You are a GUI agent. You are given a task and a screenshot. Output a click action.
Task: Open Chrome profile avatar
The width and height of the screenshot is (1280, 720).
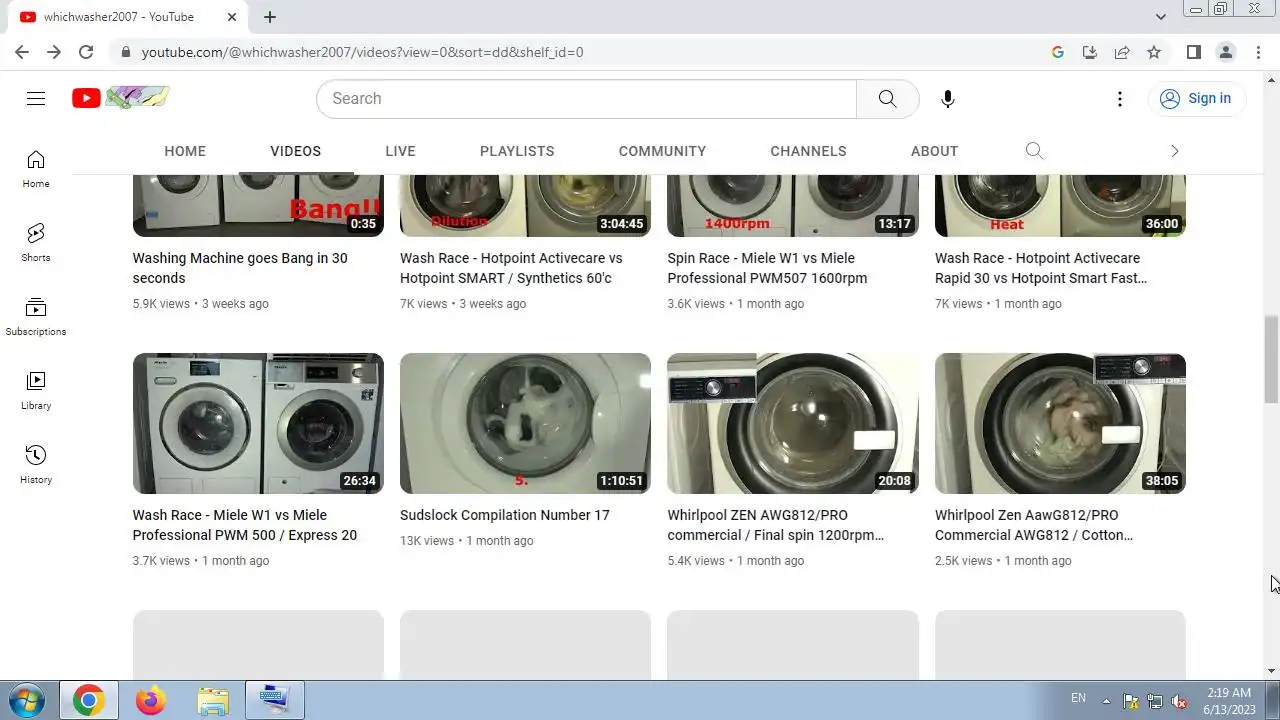click(x=1226, y=52)
